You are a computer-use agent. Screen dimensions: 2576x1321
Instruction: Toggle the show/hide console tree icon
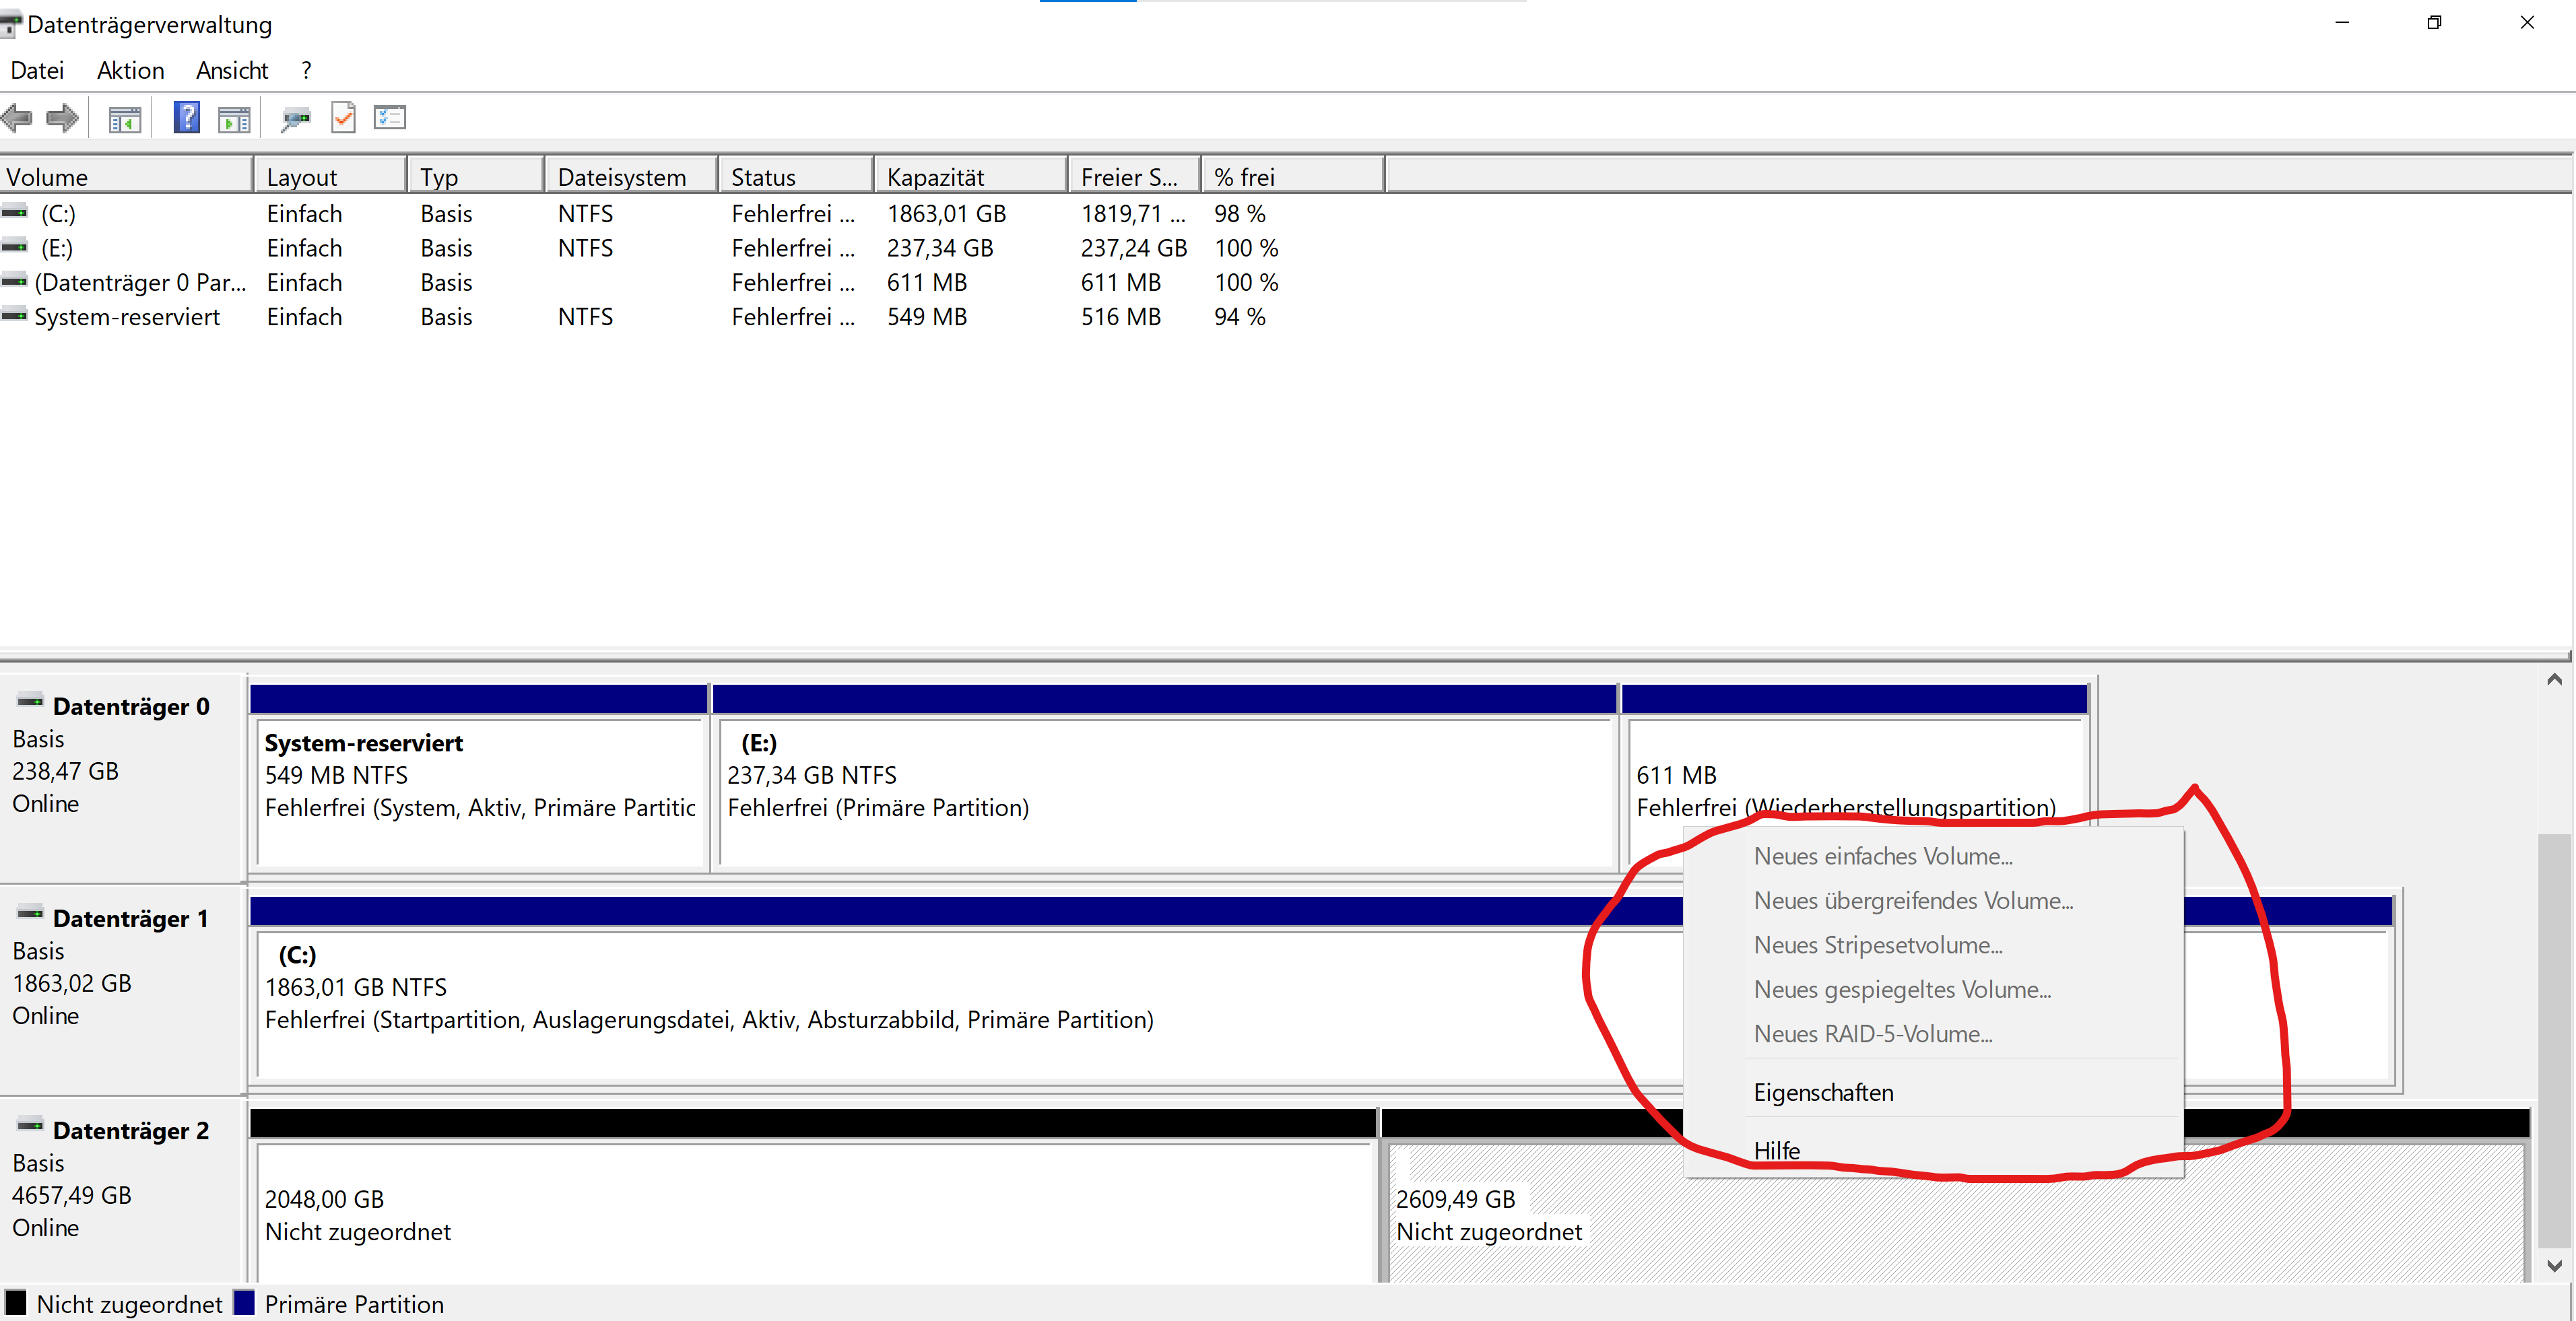[124, 120]
